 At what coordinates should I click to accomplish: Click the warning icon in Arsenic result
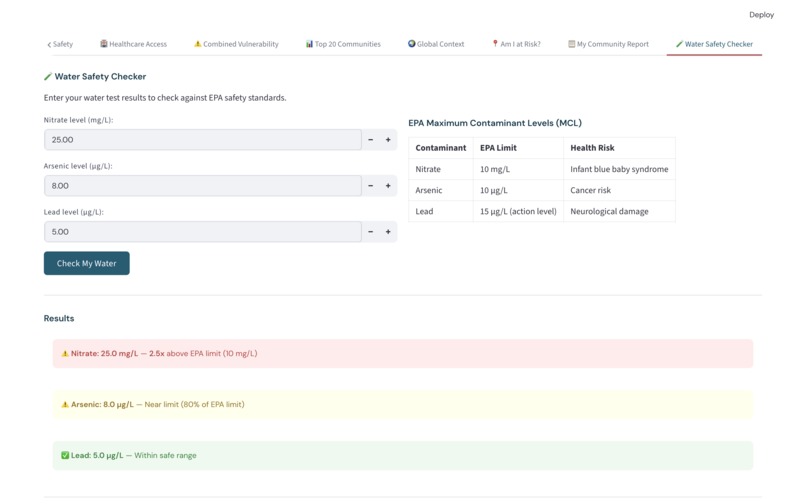[x=65, y=404]
